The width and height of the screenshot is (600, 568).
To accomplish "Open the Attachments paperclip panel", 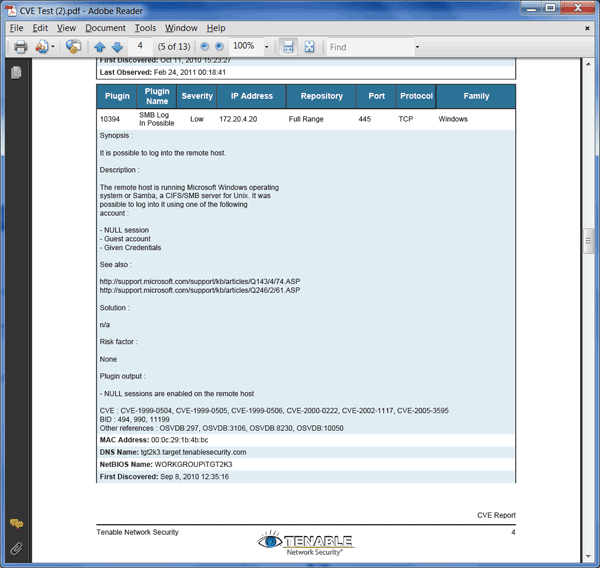I will pos(16,548).
